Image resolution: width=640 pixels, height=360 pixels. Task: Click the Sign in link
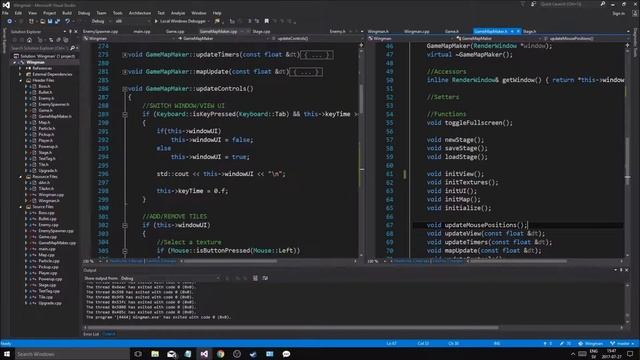pyautogui.click(x=618, y=13)
